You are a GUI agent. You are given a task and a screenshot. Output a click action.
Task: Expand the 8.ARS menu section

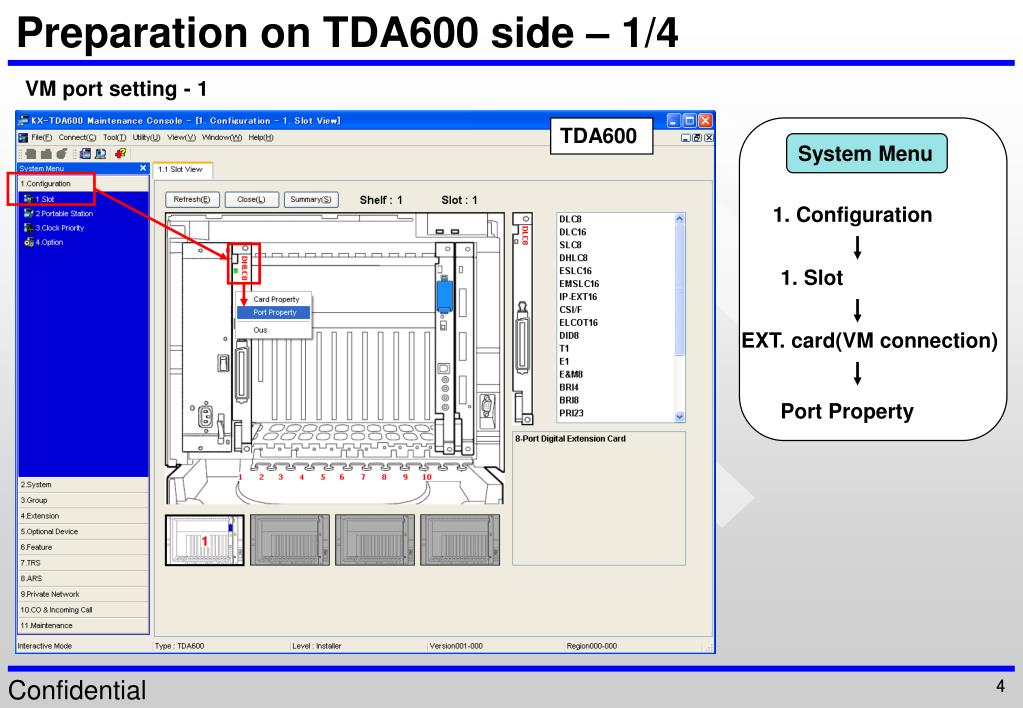coord(84,579)
